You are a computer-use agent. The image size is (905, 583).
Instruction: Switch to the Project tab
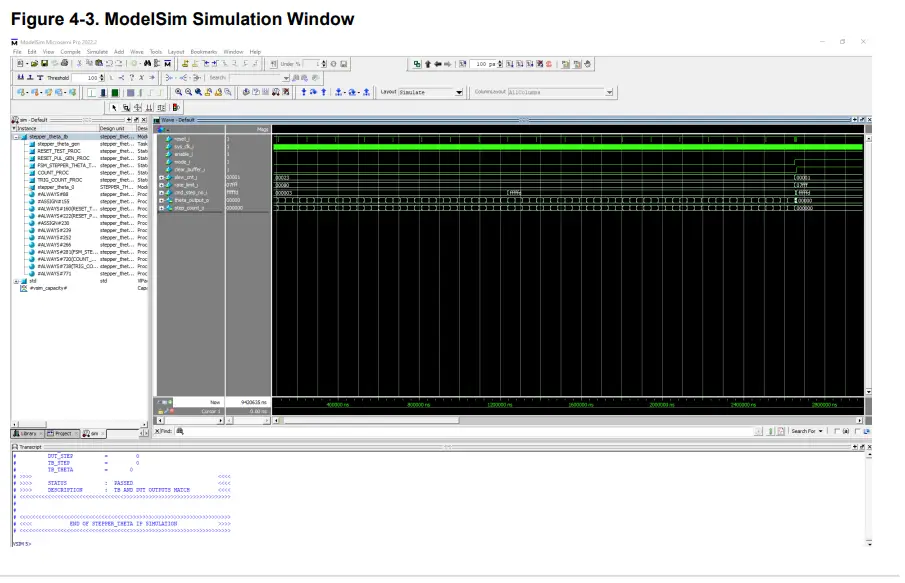(62, 433)
